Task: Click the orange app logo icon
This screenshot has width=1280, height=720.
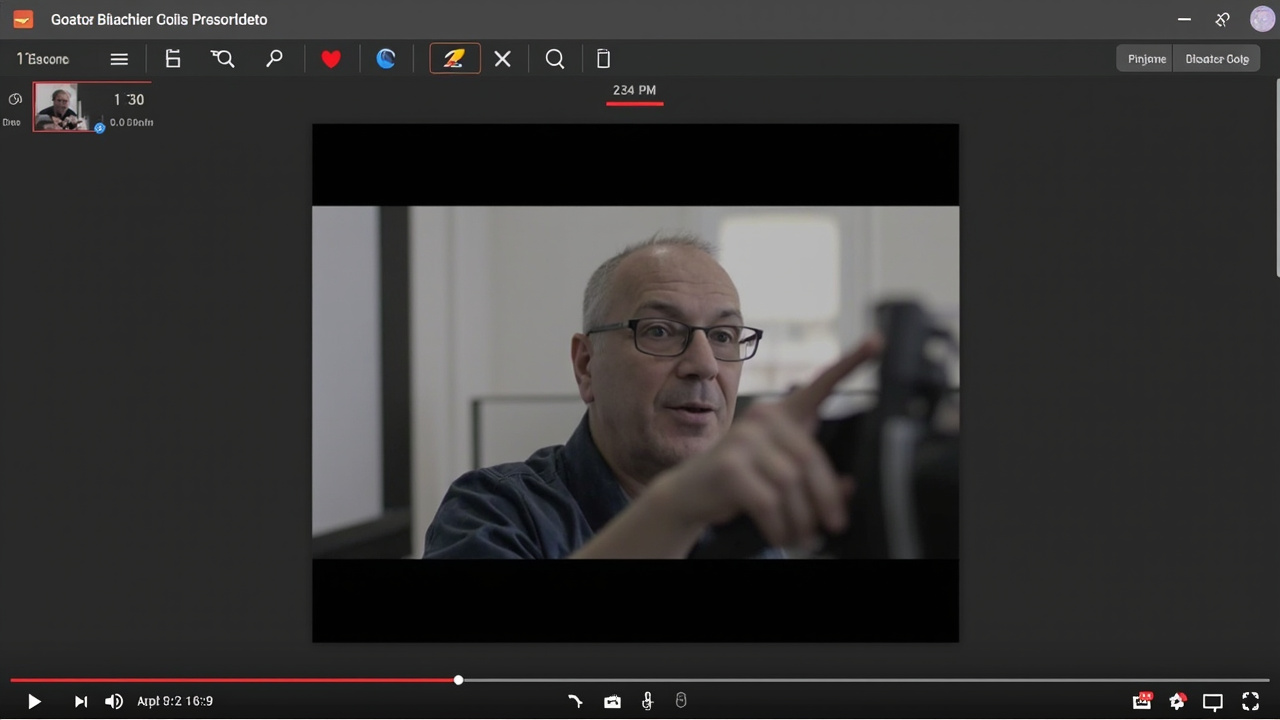Action: click(23, 19)
